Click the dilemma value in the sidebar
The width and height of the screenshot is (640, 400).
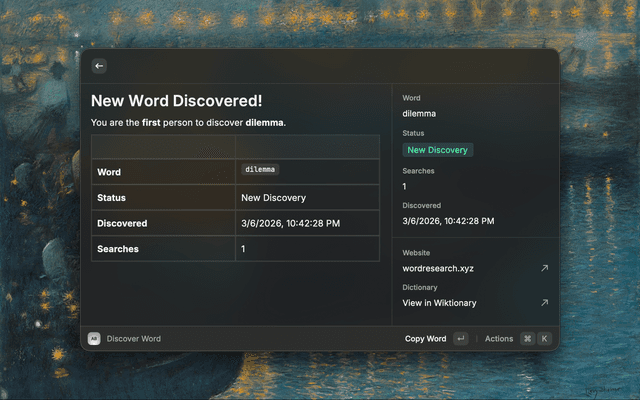[419, 114]
